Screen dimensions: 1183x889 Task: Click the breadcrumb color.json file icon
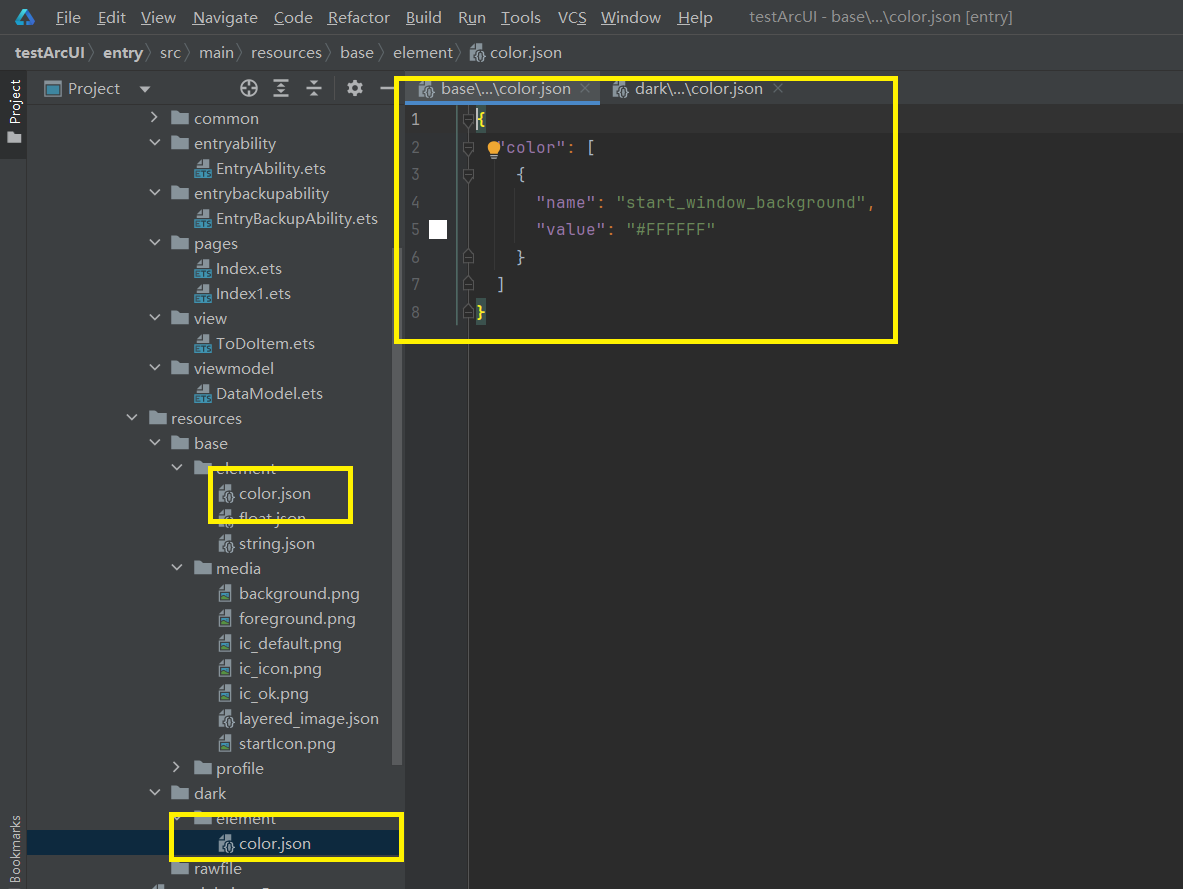pos(477,53)
